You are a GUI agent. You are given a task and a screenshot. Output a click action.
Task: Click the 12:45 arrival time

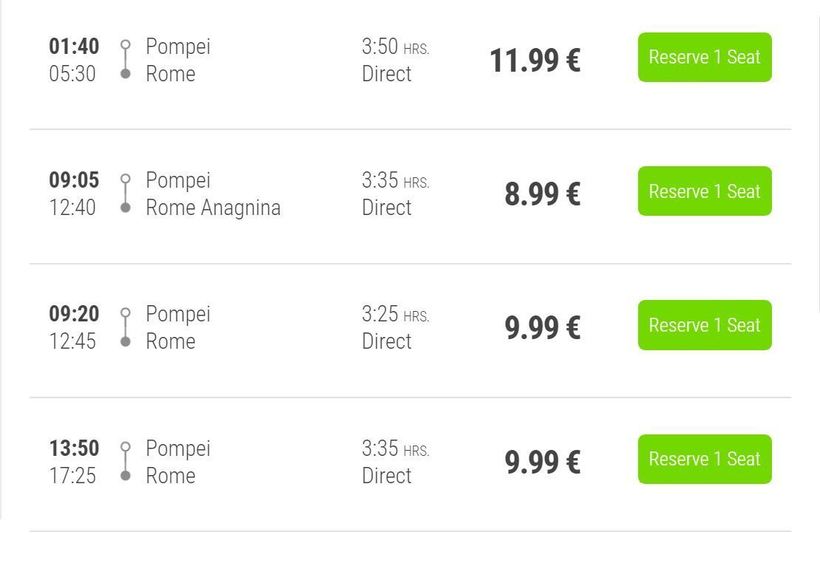click(72, 342)
